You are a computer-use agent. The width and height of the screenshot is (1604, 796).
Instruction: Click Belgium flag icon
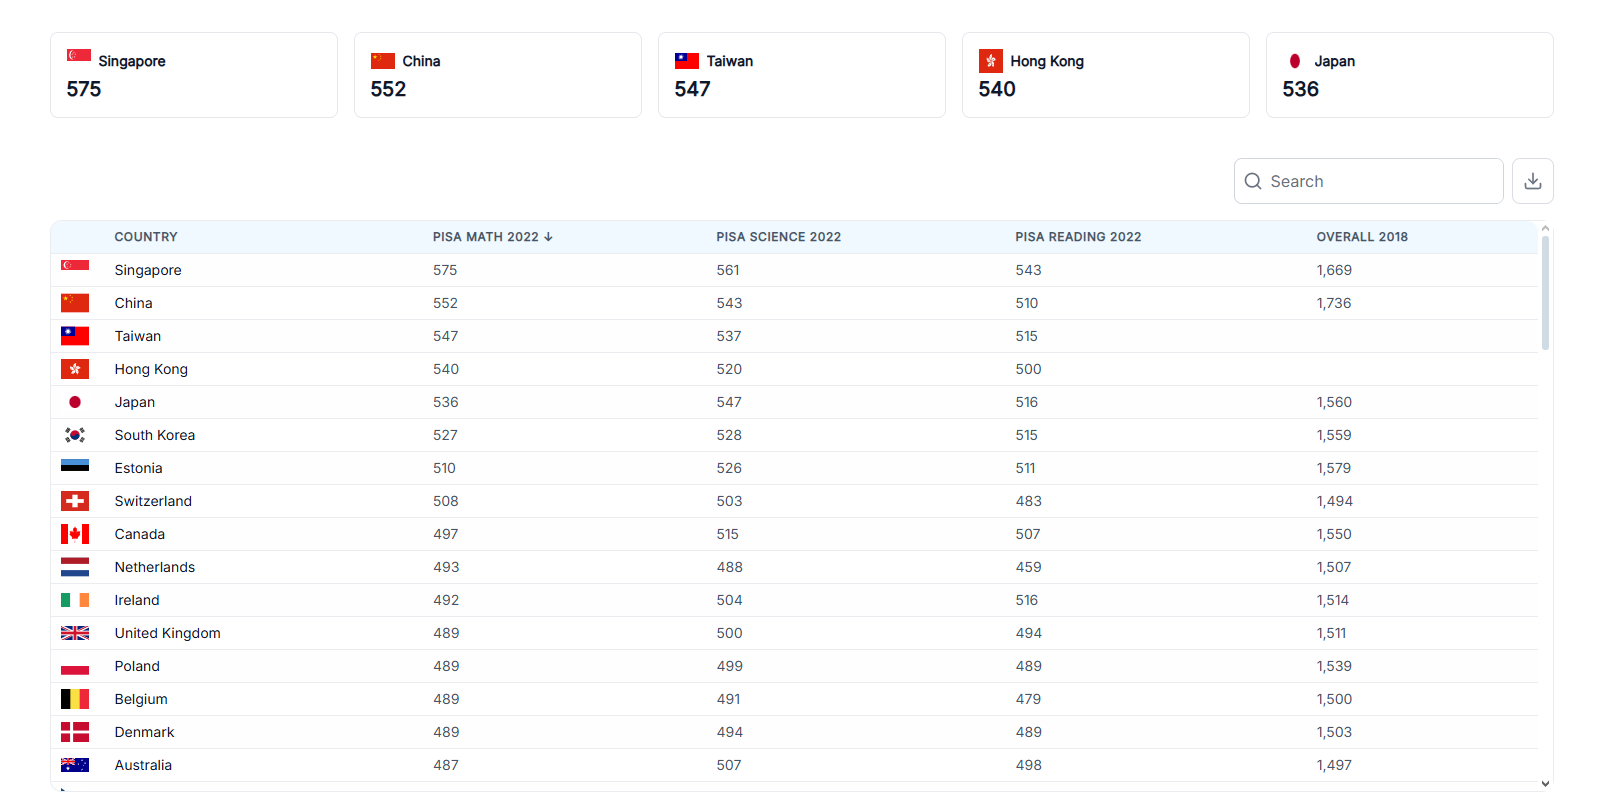[75, 699]
